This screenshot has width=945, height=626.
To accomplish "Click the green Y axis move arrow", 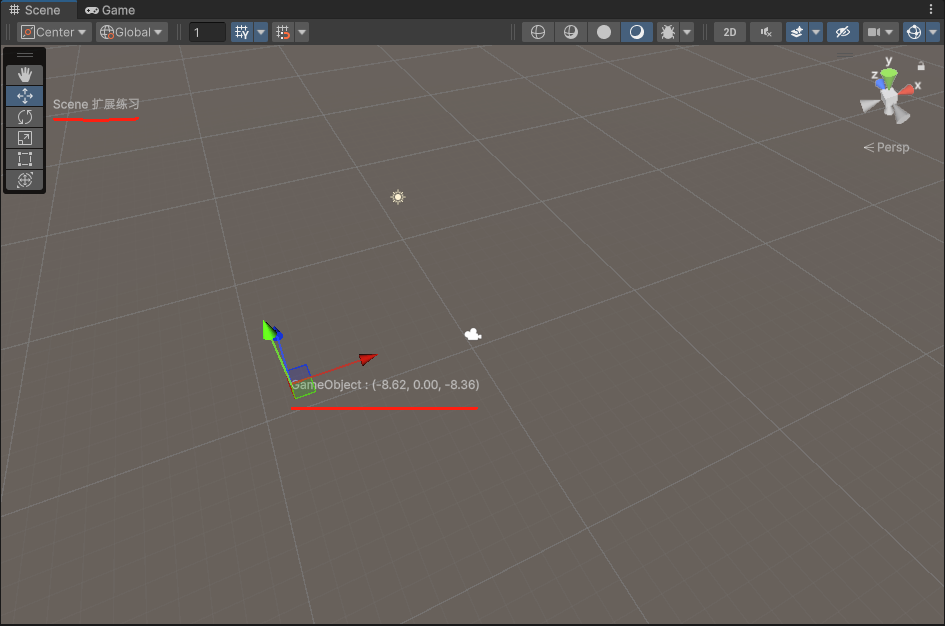I will click(269, 330).
